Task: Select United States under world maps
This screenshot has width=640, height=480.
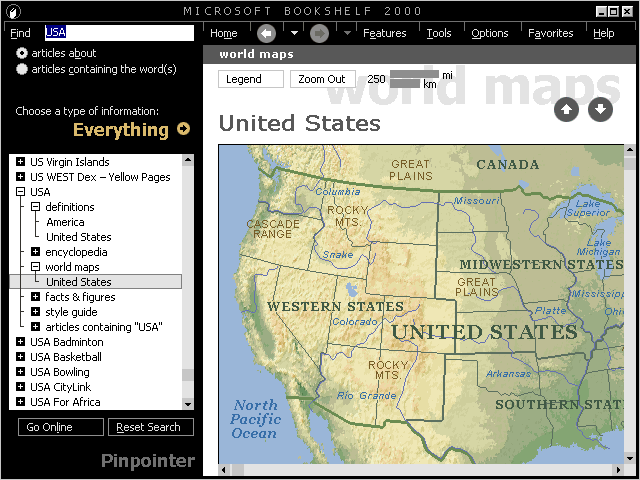Action: [x=79, y=282]
